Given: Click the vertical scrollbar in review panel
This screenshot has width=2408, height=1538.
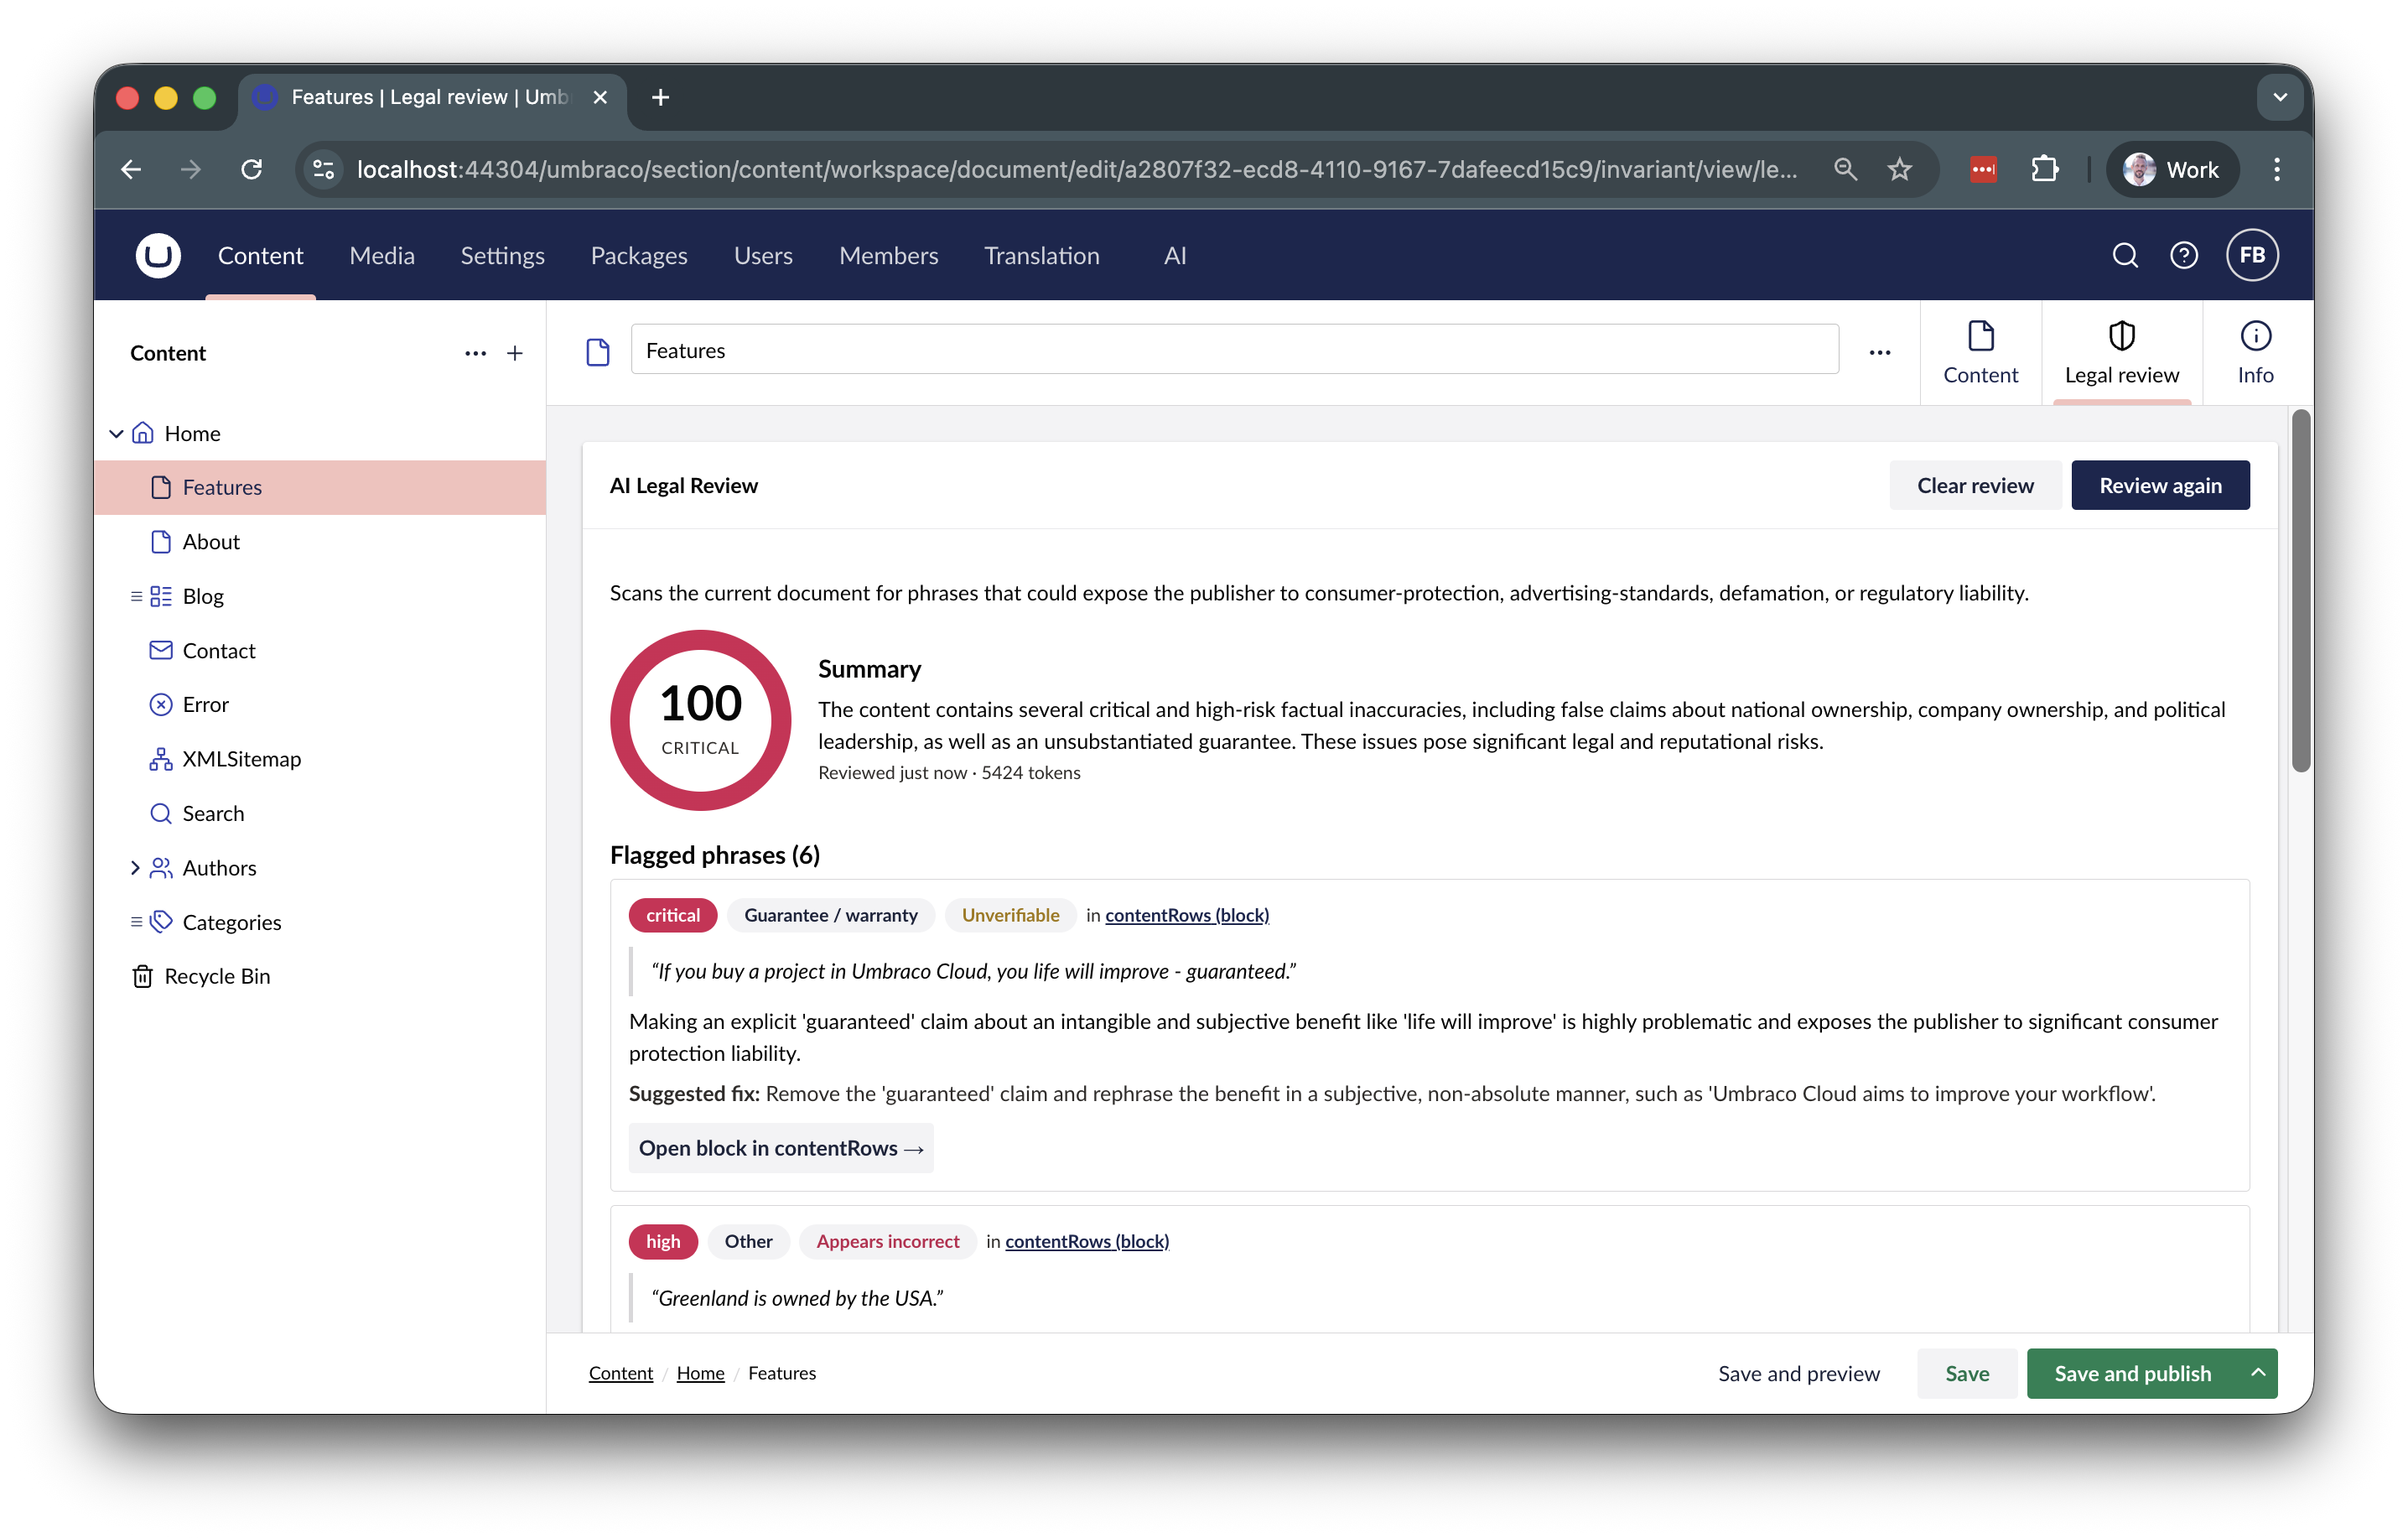Looking at the screenshot, I should [x=2301, y=590].
